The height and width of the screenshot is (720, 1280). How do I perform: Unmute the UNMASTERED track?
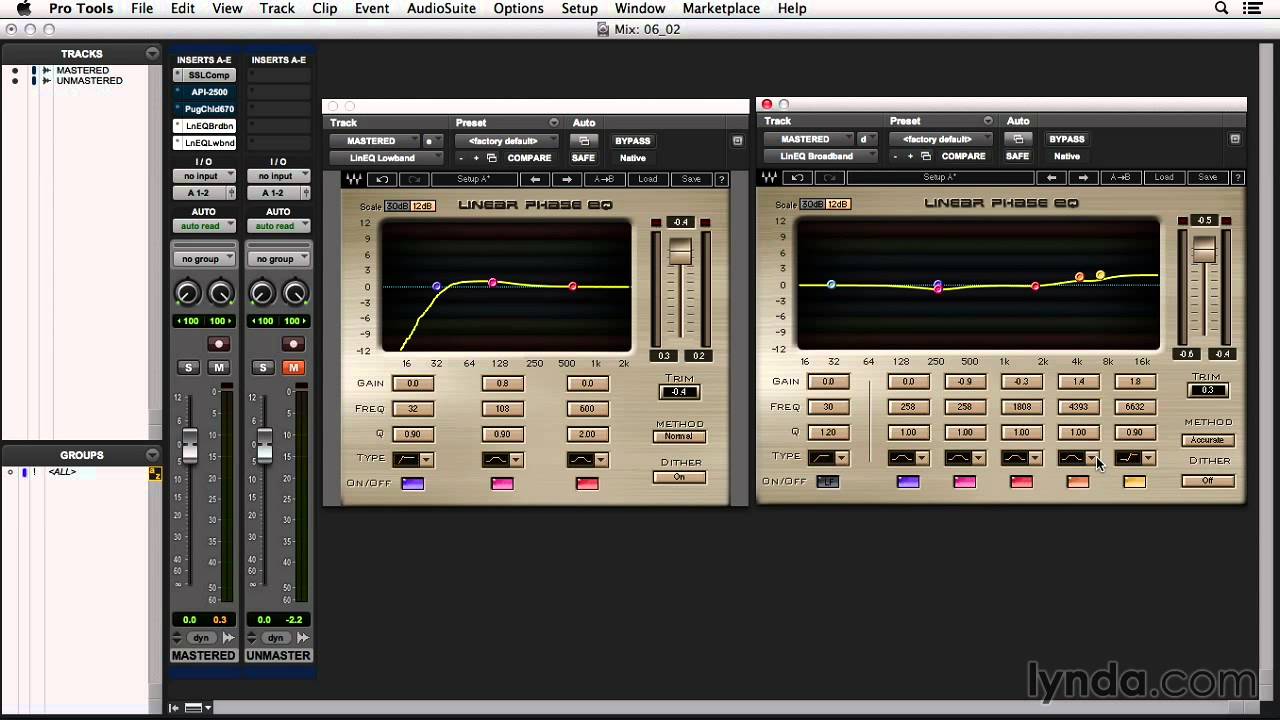[293, 368]
